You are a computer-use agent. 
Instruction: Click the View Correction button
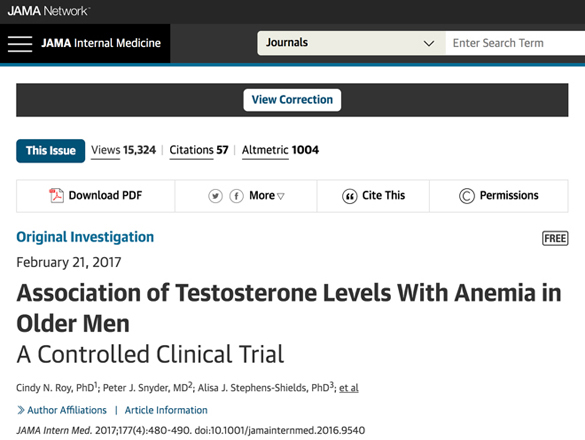(x=292, y=100)
